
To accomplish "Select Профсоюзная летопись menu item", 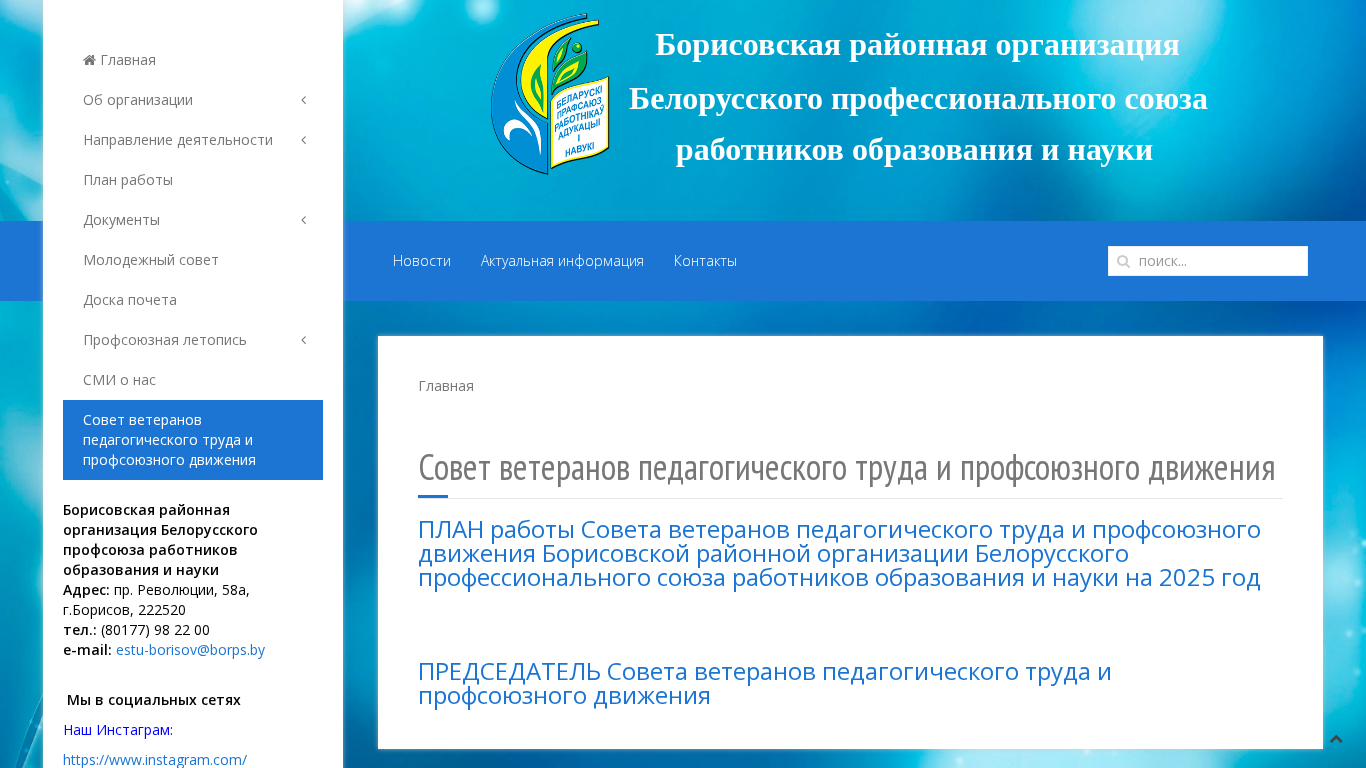I will [x=193, y=340].
